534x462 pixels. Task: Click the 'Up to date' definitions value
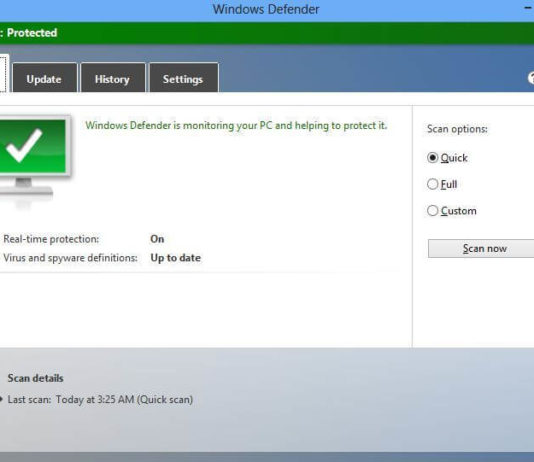(175, 258)
